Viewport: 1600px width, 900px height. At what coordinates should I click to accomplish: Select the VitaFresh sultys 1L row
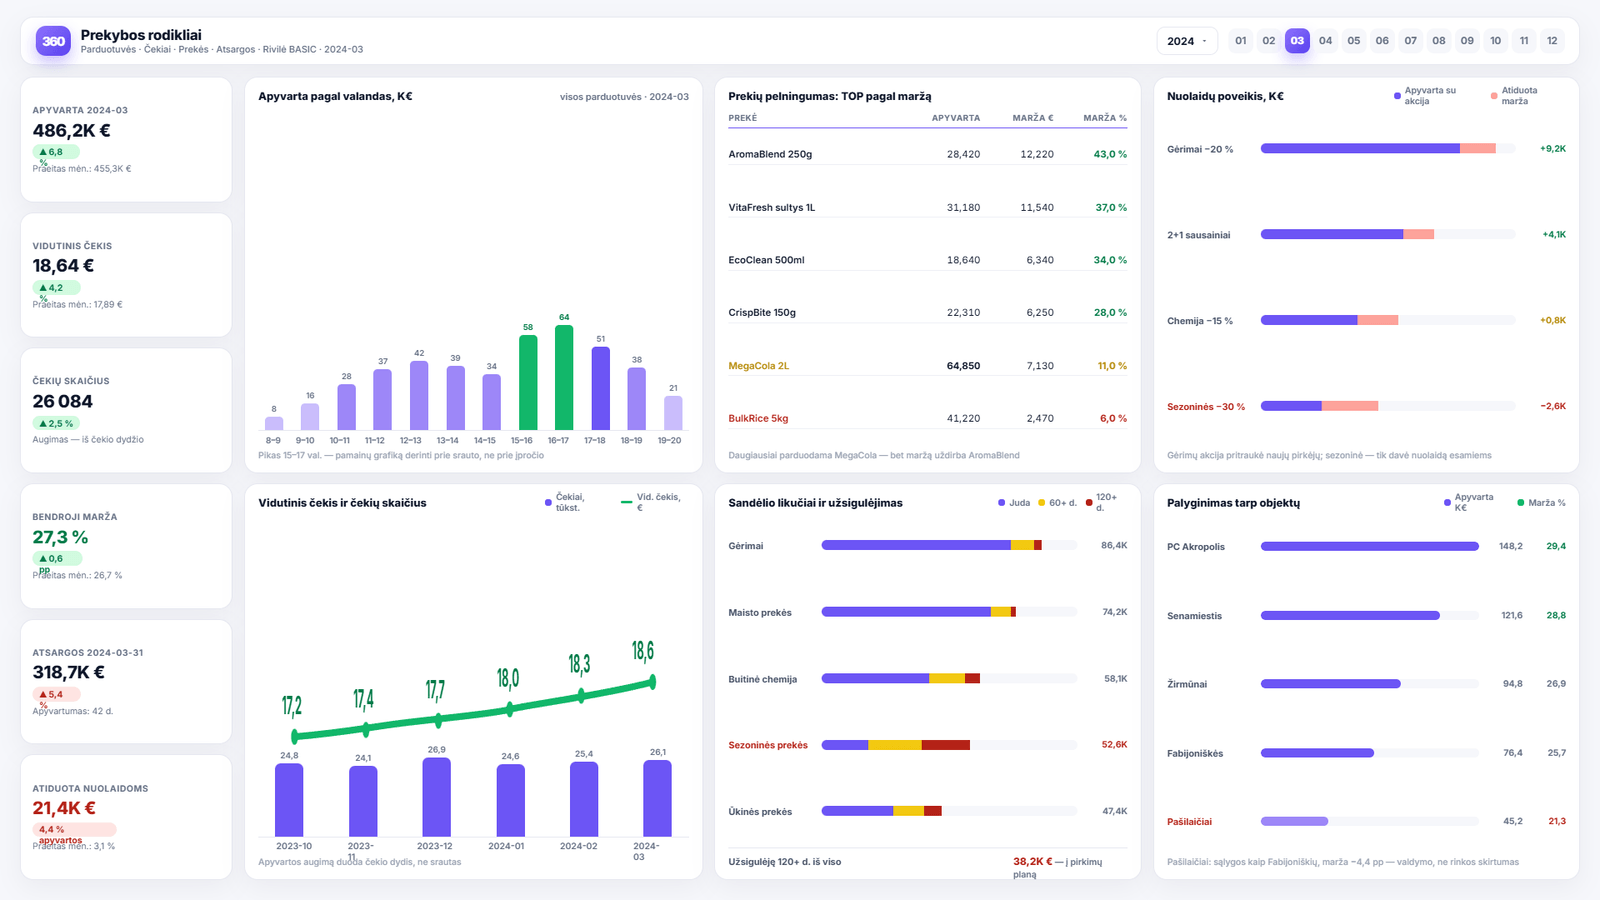click(928, 207)
